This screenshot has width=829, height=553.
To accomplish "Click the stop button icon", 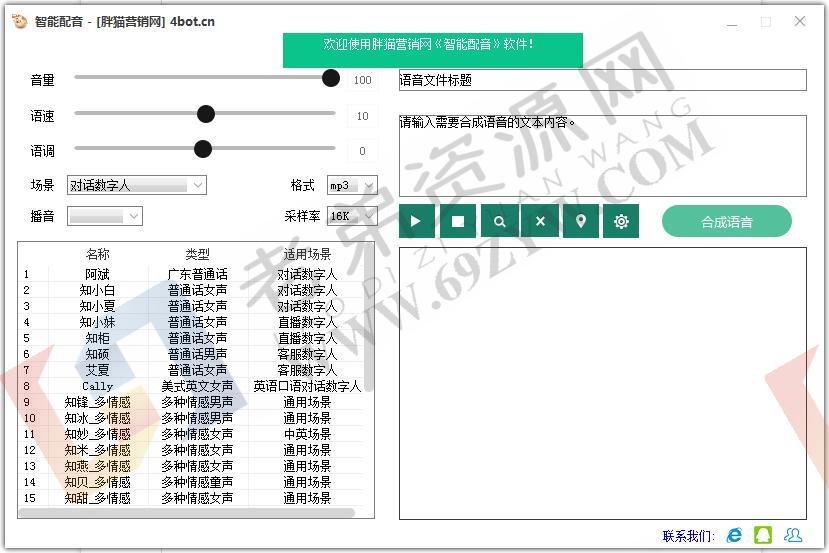I will coord(458,221).
